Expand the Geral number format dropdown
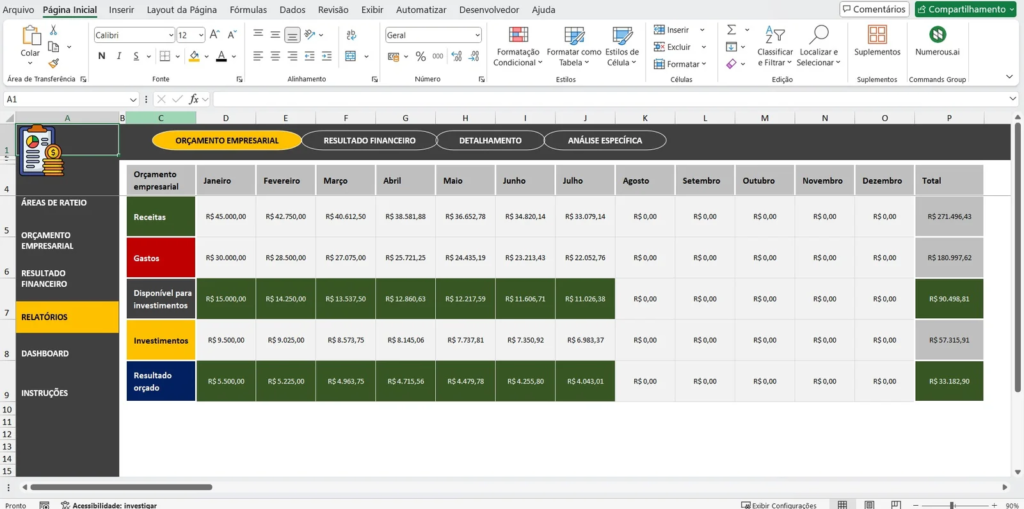 pos(477,35)
